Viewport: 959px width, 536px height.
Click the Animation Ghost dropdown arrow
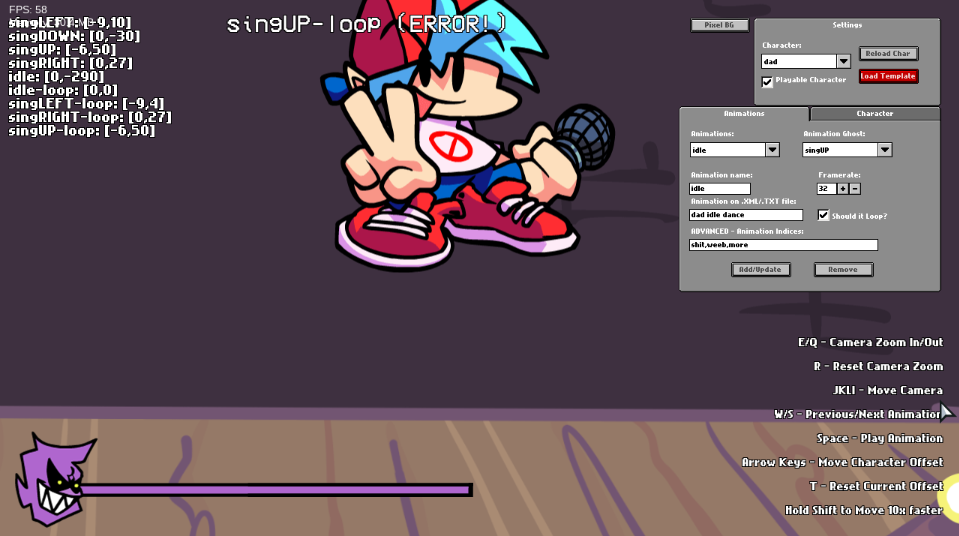tap(884, 150)
